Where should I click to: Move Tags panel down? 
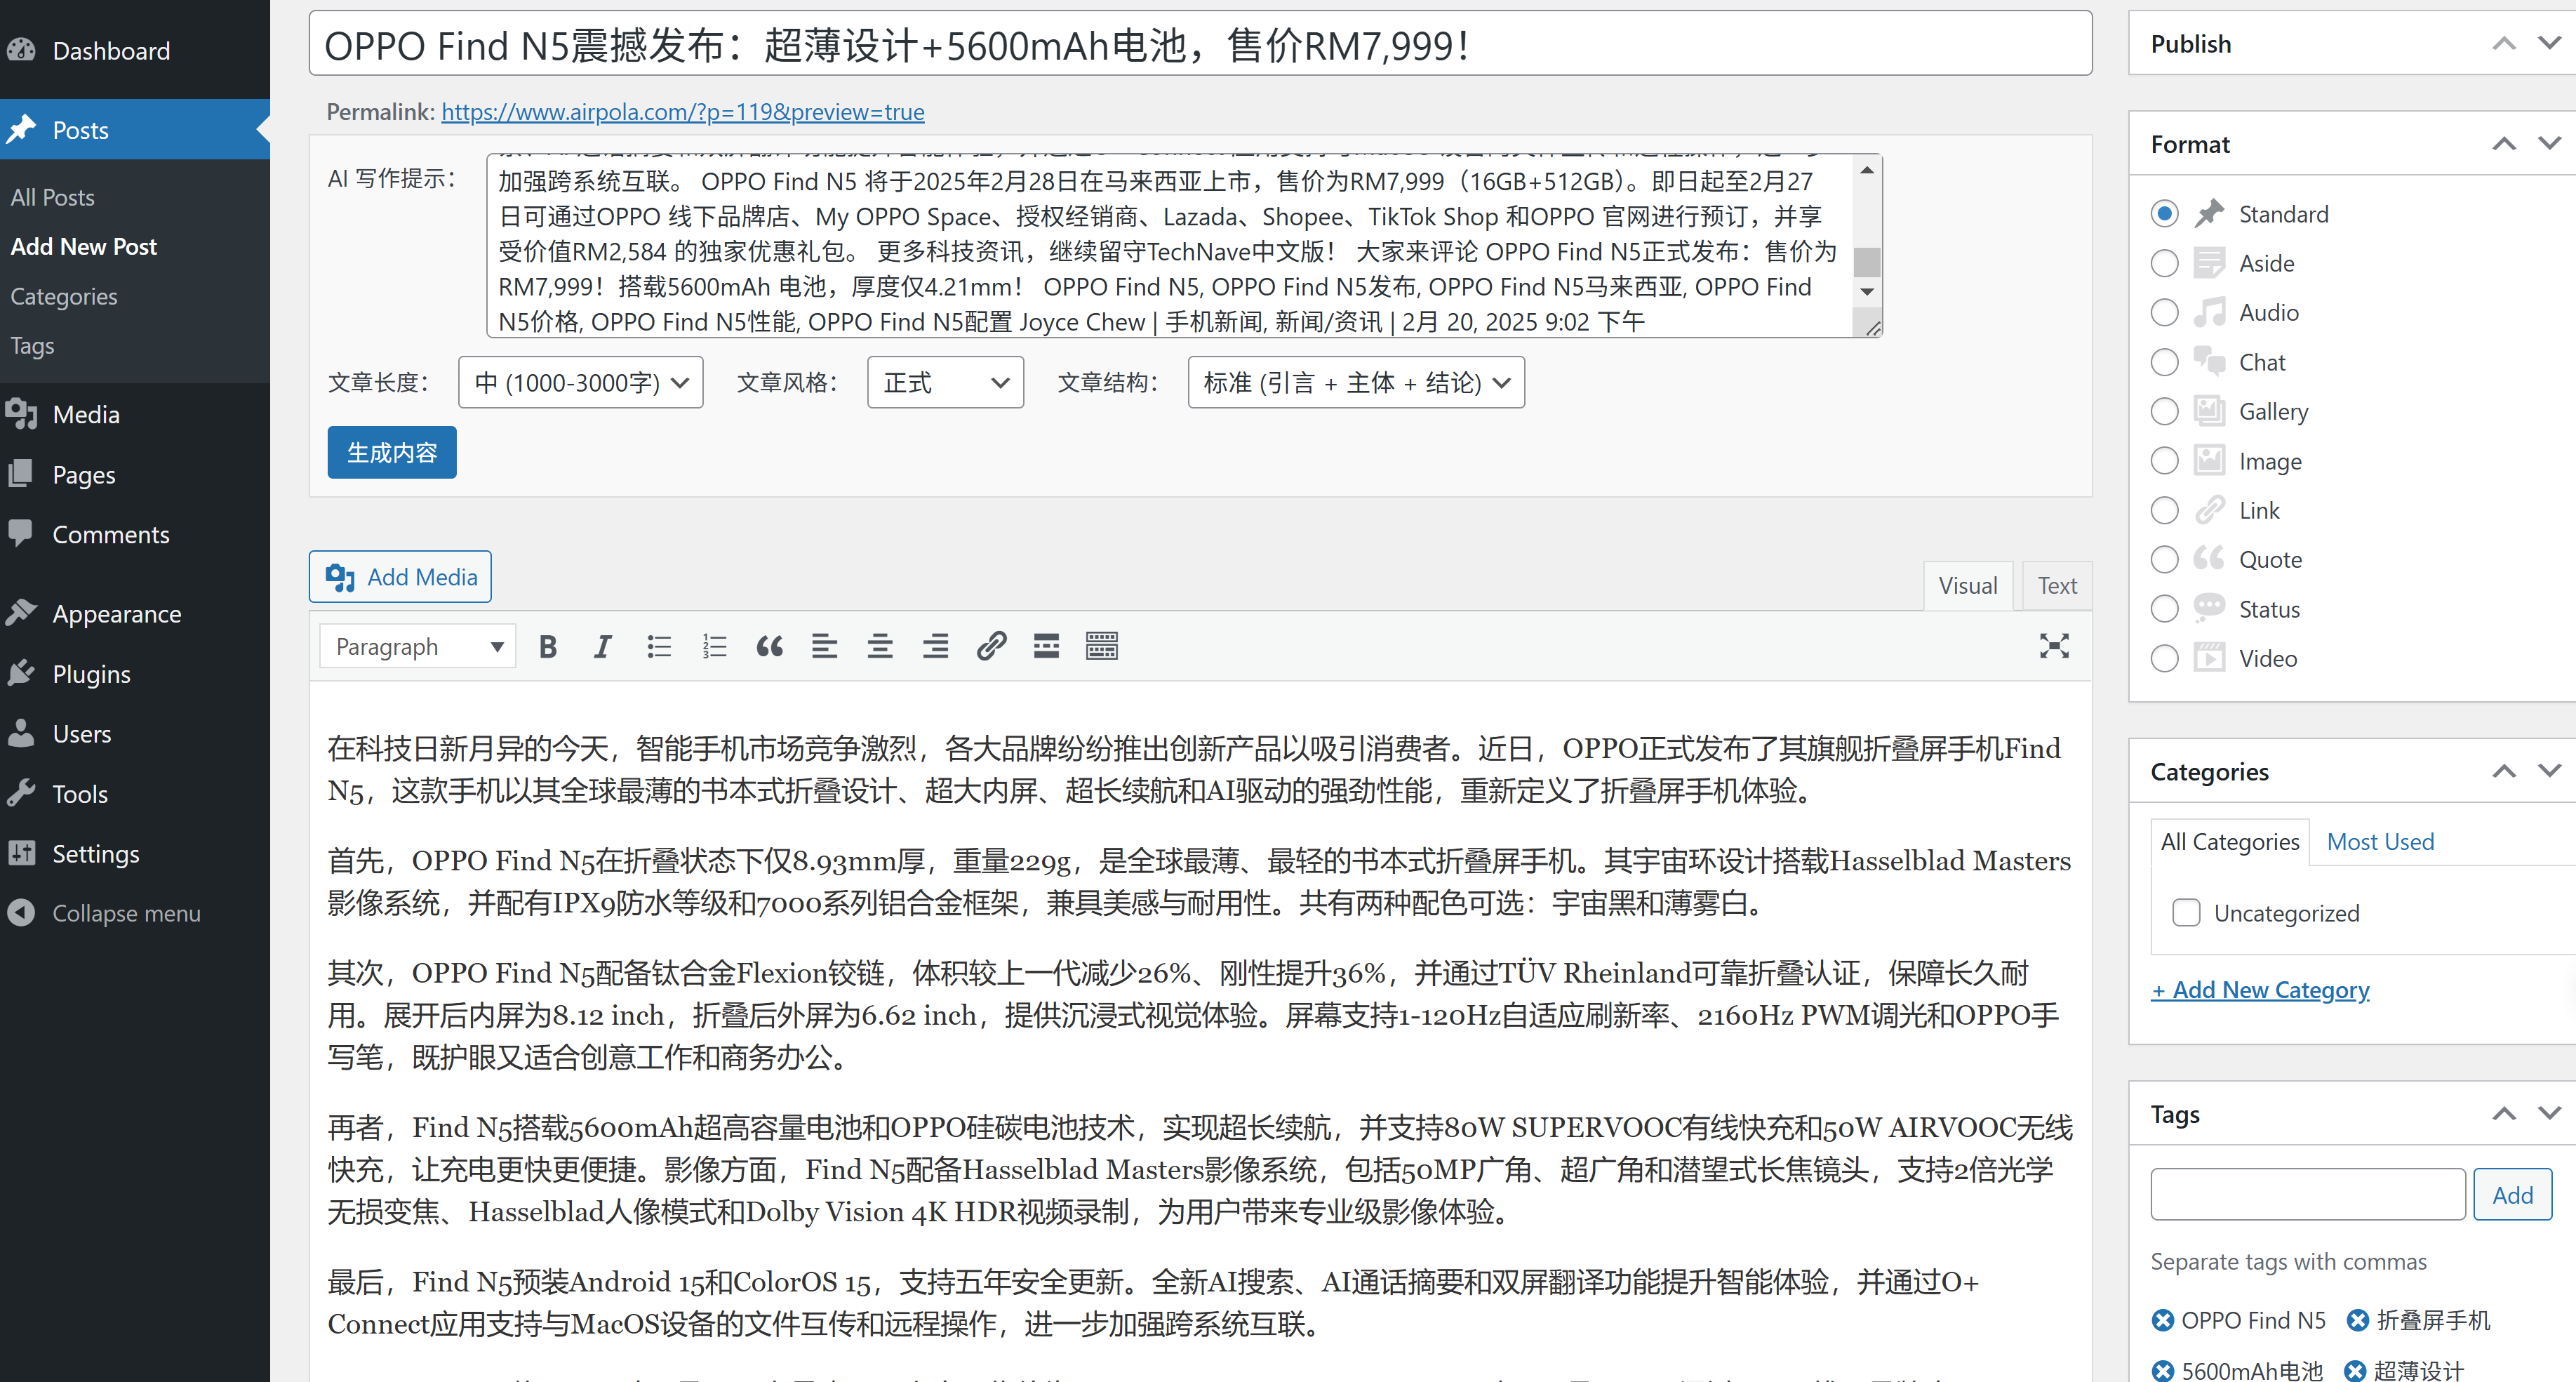(x=2550, y=1114)
